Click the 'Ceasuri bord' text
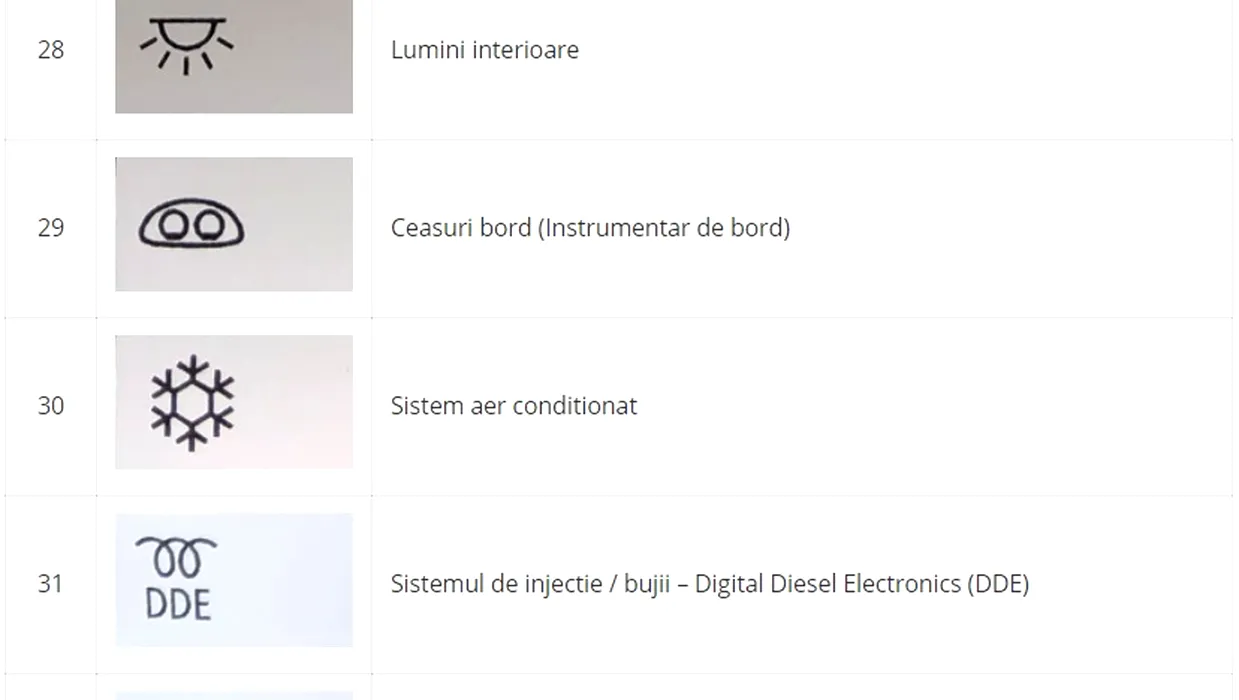1239x700 pixels. coord(461,228)
